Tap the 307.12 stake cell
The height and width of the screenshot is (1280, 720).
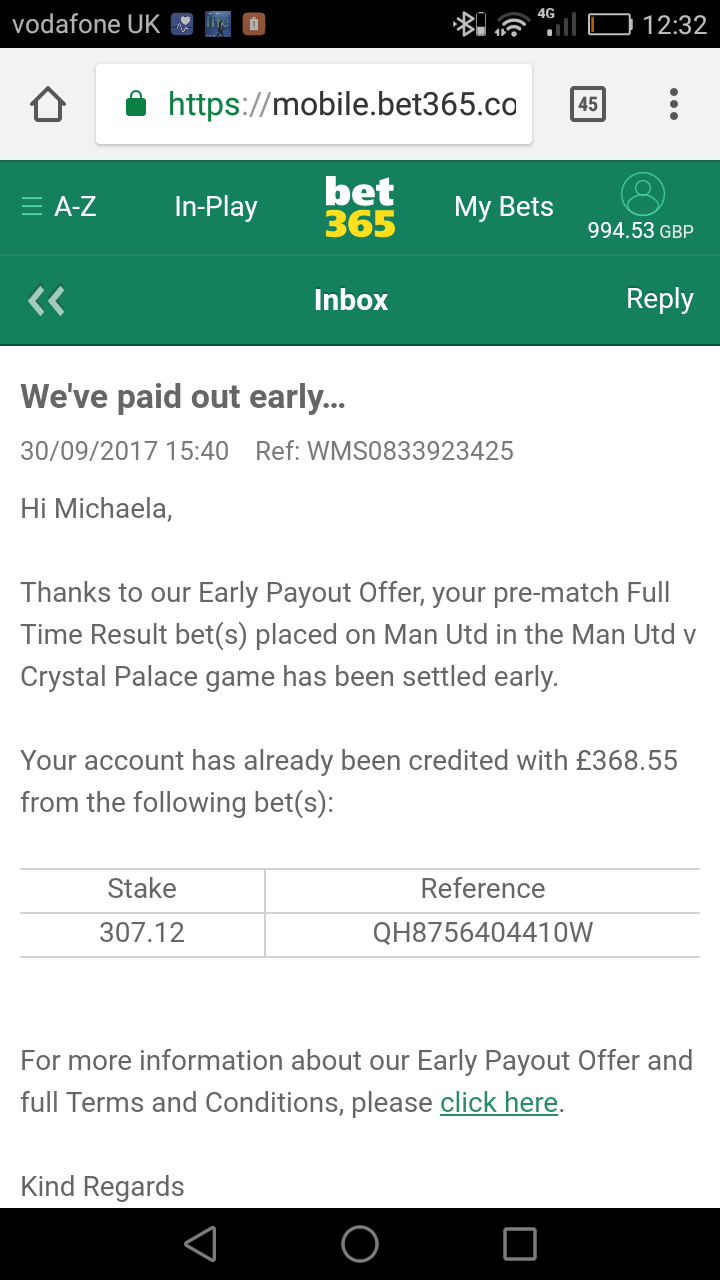(x=142, y=933)
